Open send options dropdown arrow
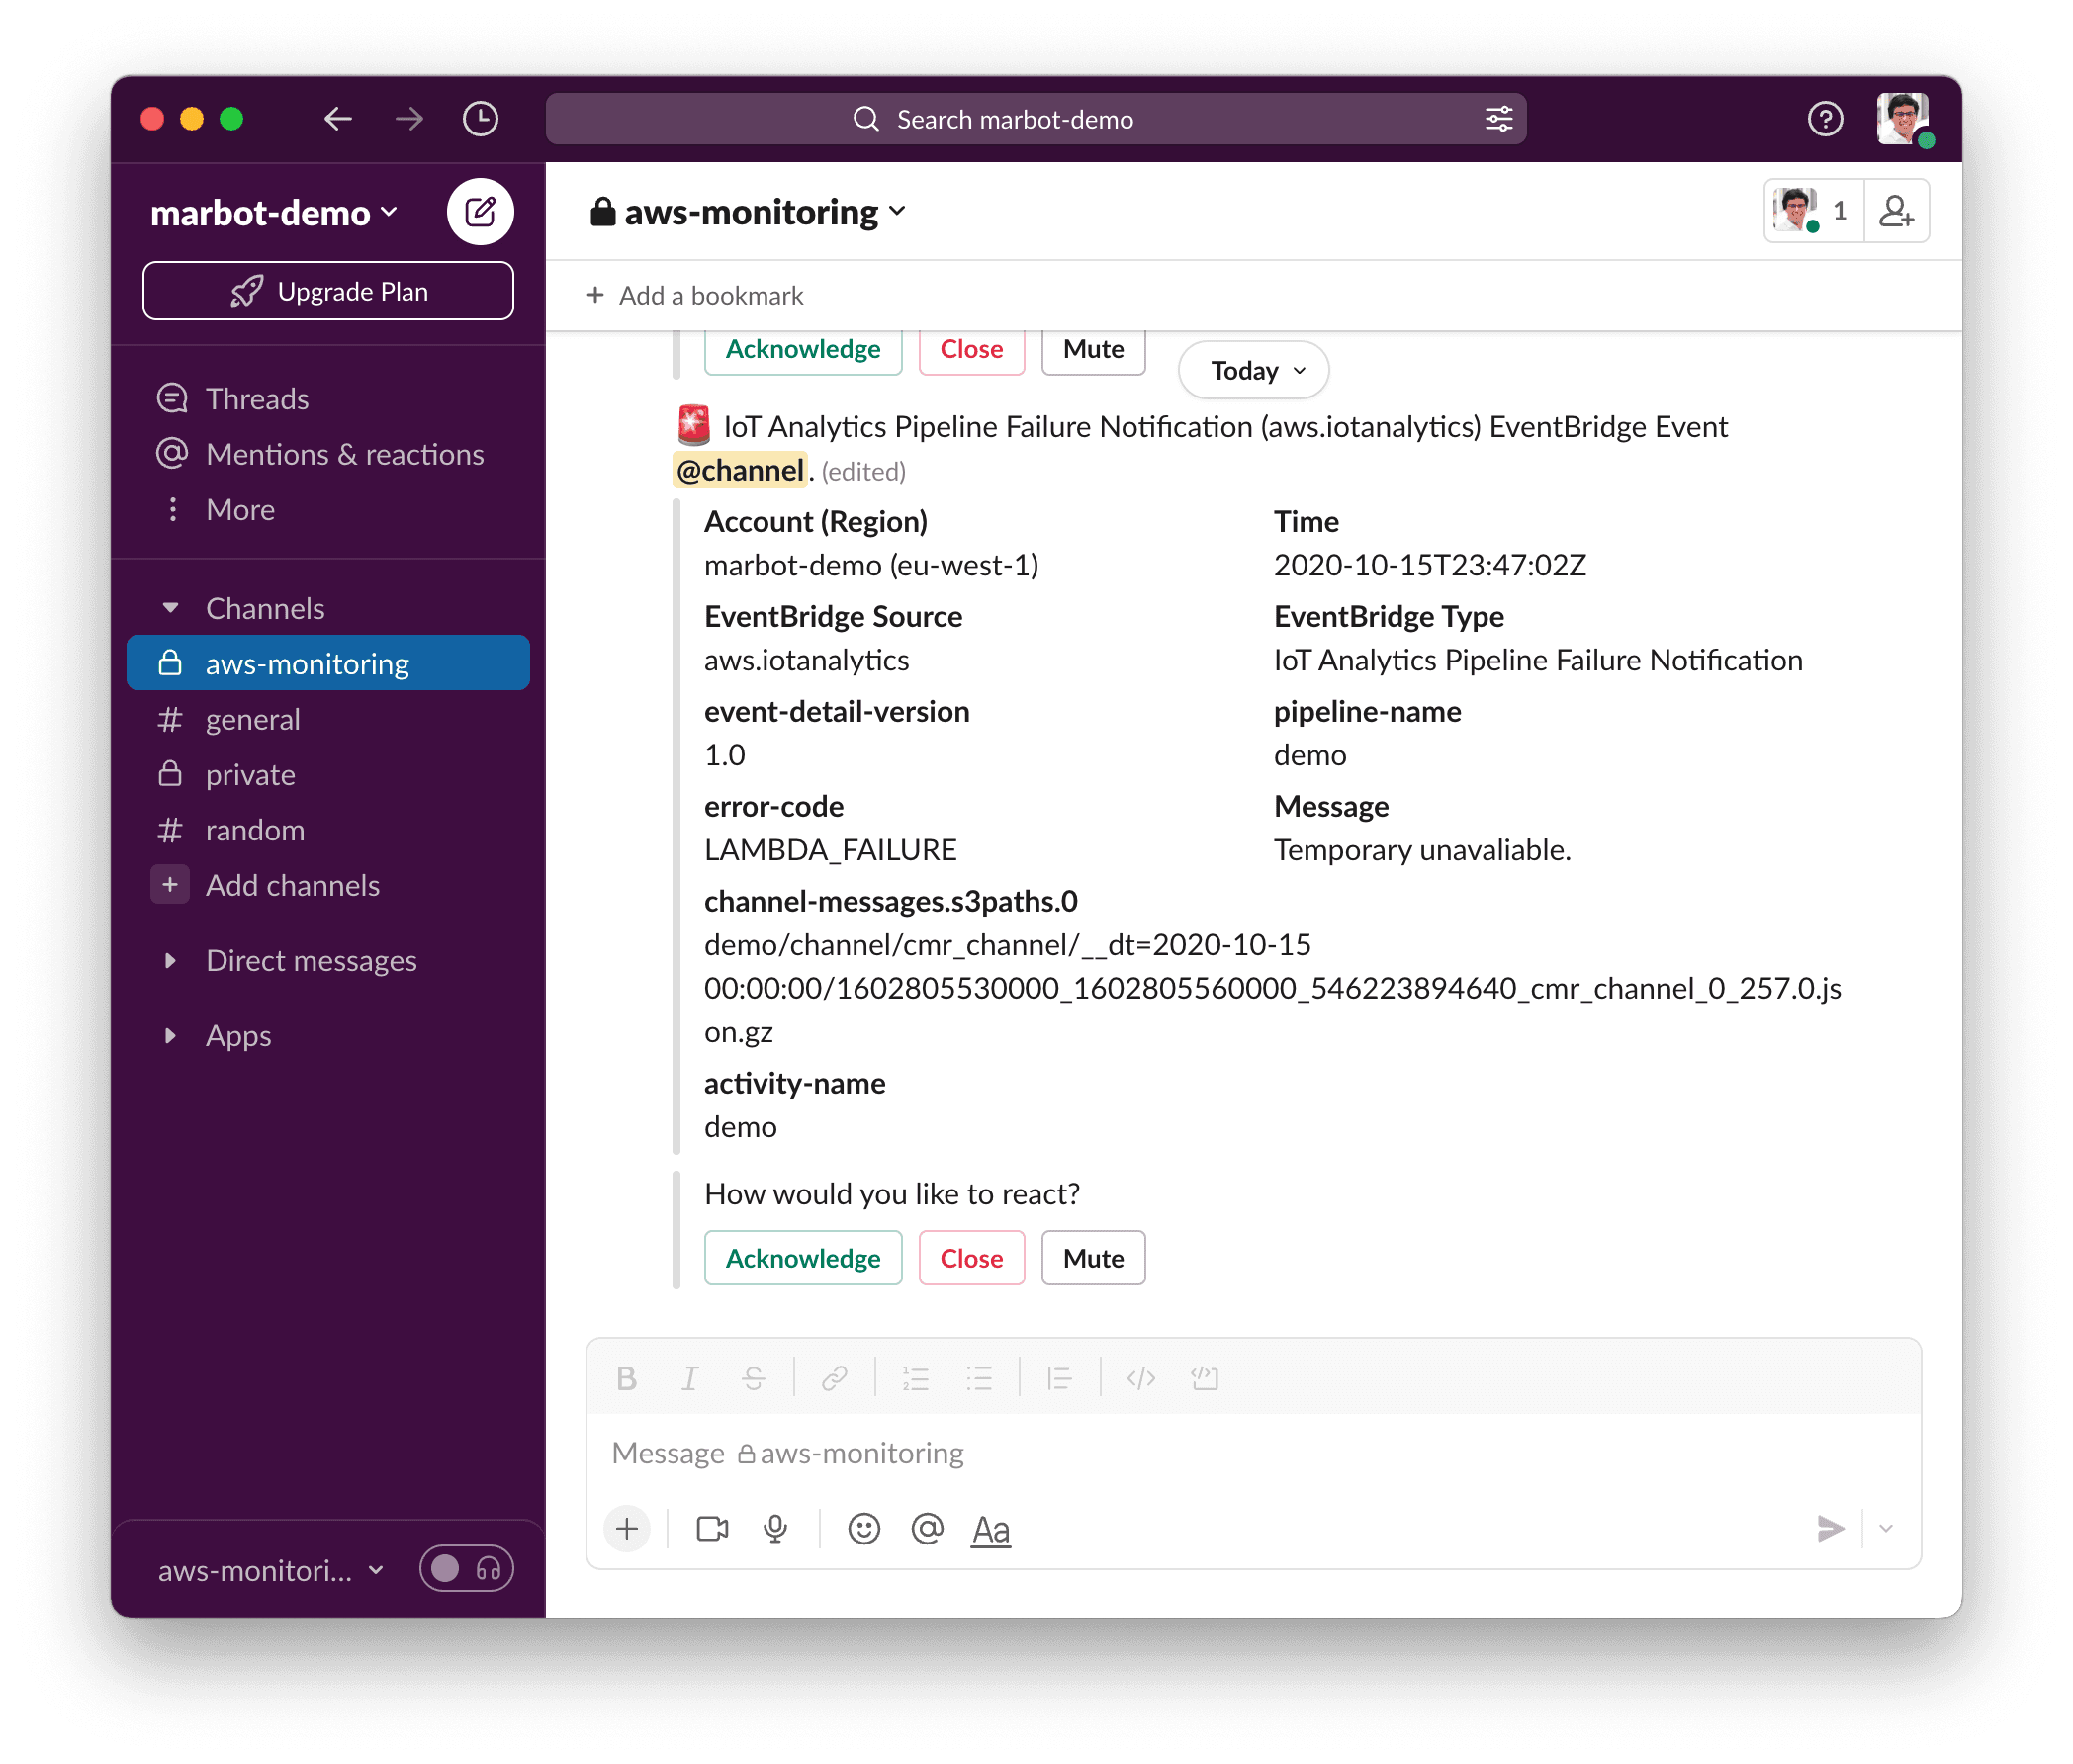2073x1764 pixels. 1886,1528
